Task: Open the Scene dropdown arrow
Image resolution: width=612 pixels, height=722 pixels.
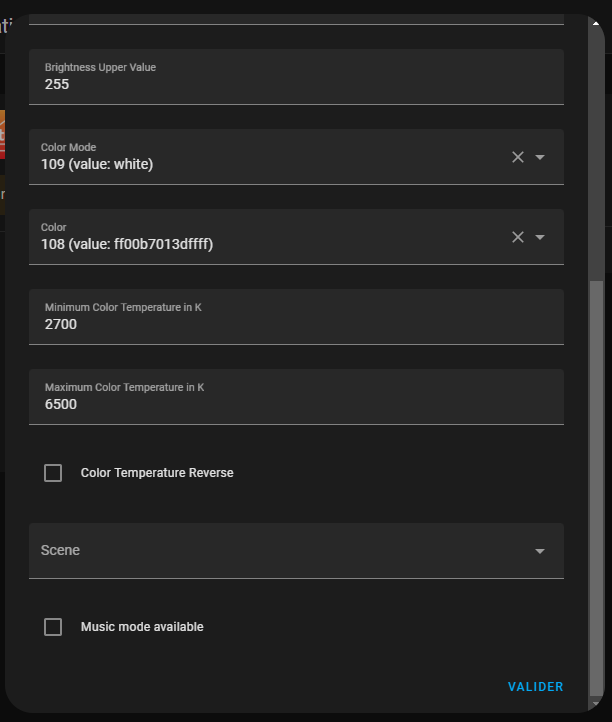Action: pyautogui.click(x=540, y=551)
